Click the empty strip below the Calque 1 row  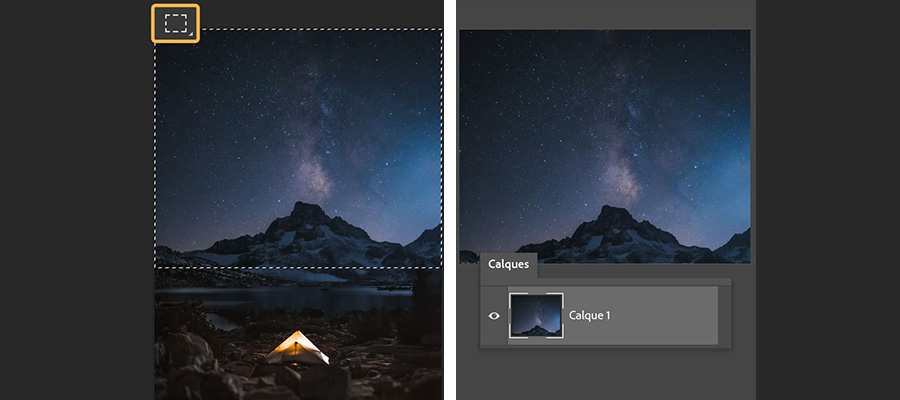[x=606, y=347]
